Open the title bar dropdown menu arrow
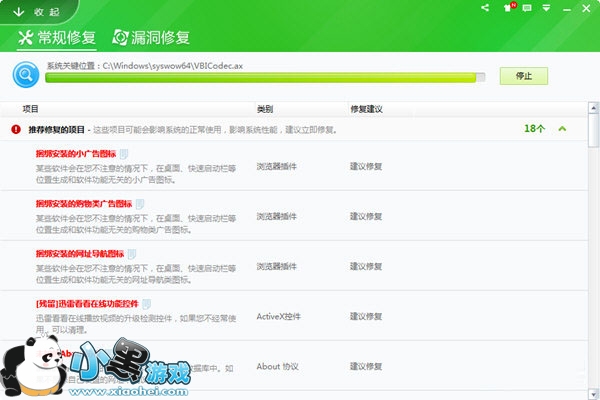This screenshot has width=600, height=400. [546, 8]
